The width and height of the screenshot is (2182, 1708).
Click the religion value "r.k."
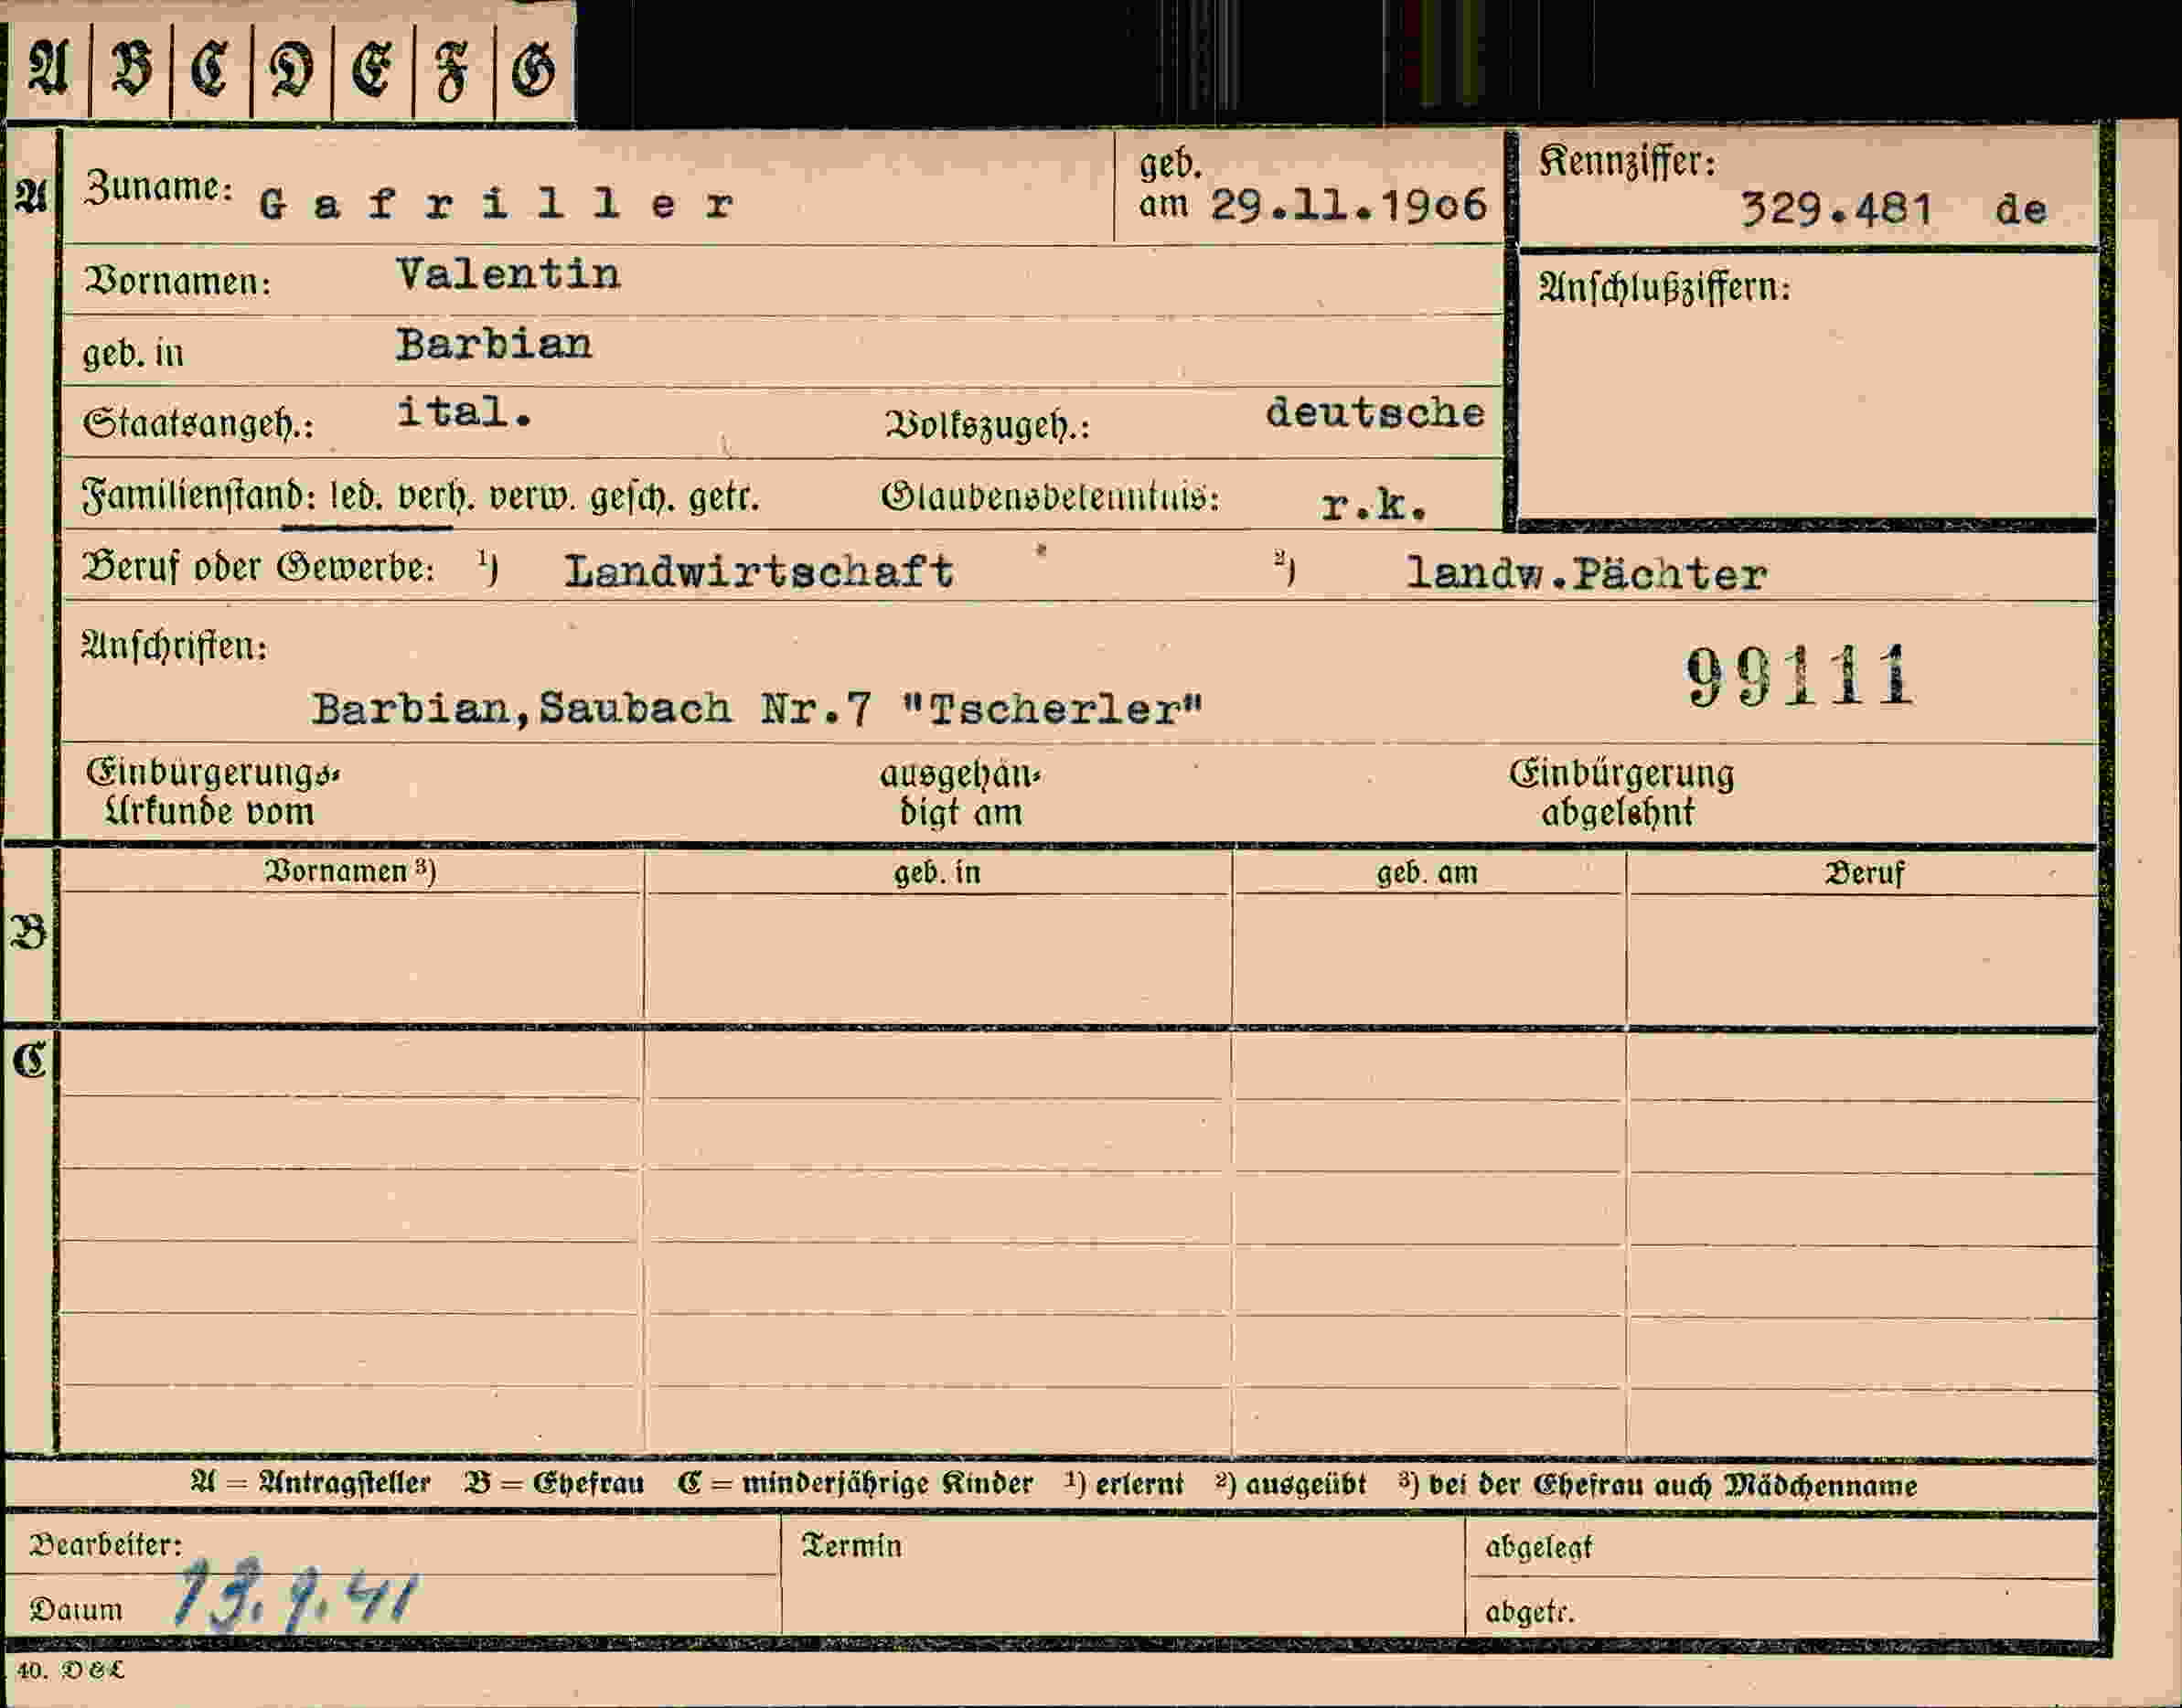(x=1373, y=505)
